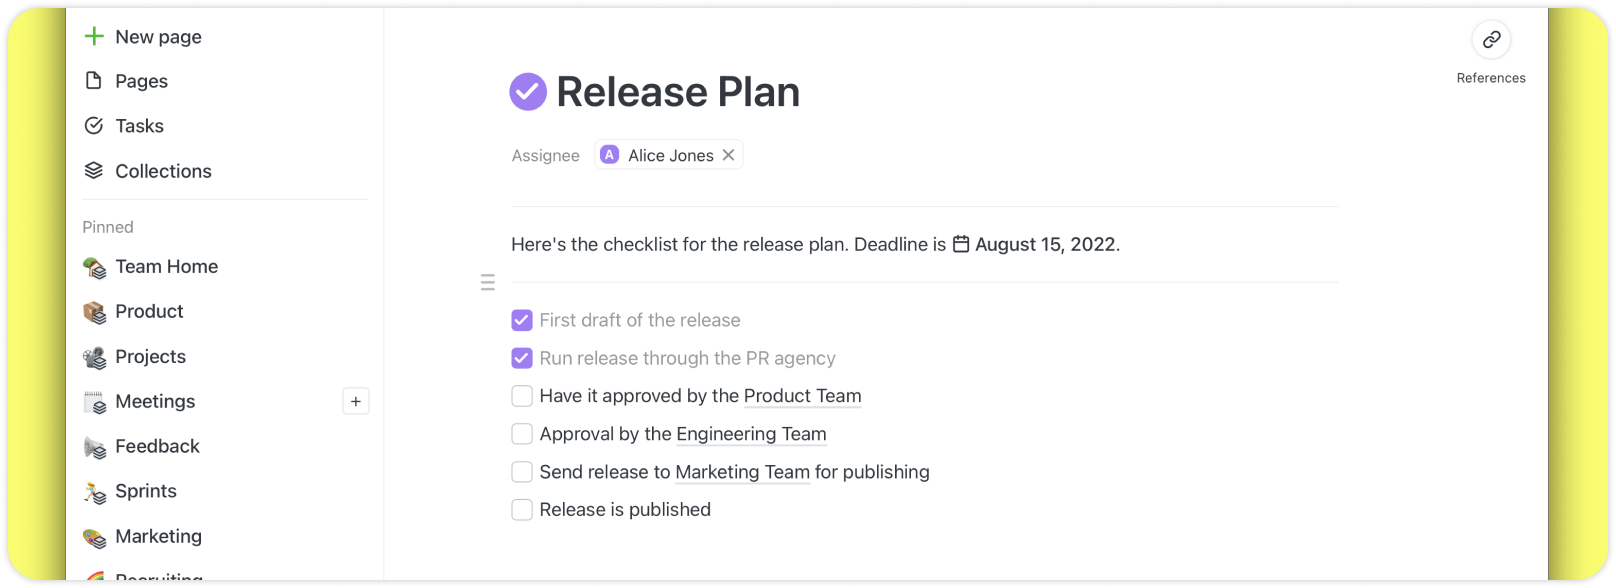Check Have it approved by Product Team
Viewport: 1616px width, 588px height.
(522, 396)
